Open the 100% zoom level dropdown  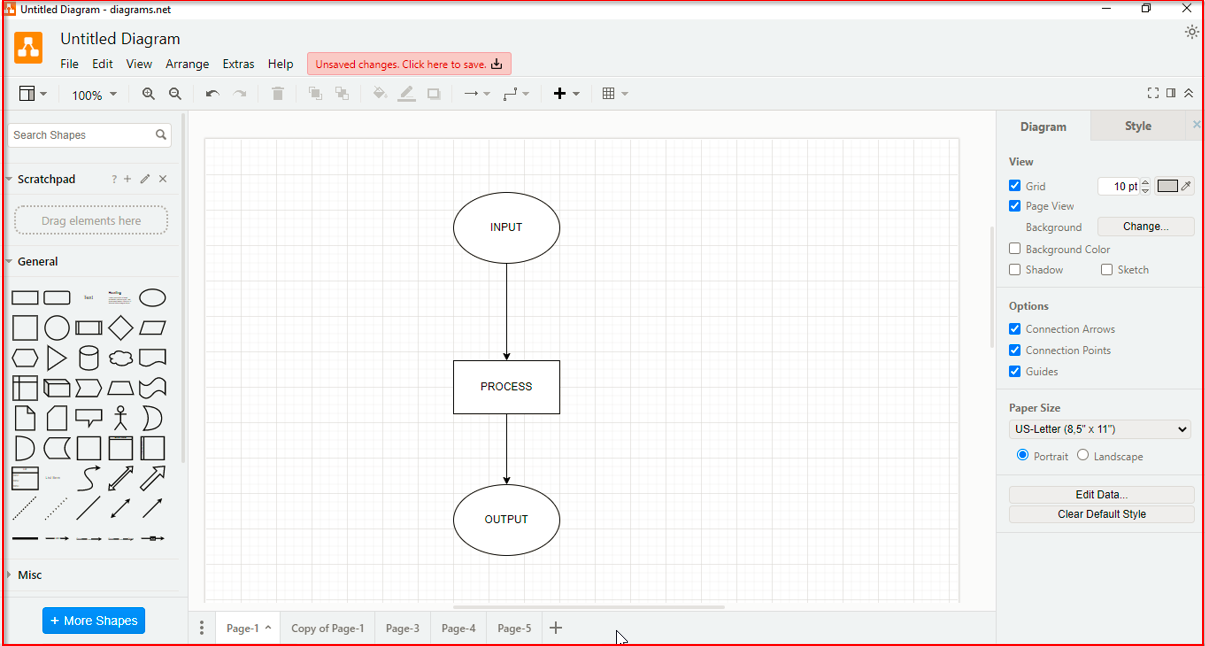point(94,95)
